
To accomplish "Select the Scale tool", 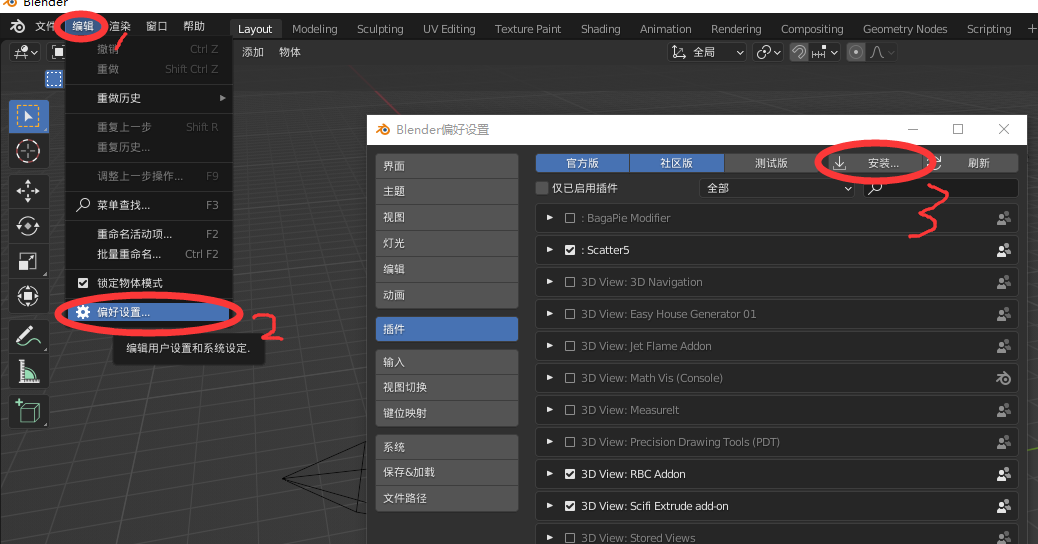I will [x=28, y=261].
